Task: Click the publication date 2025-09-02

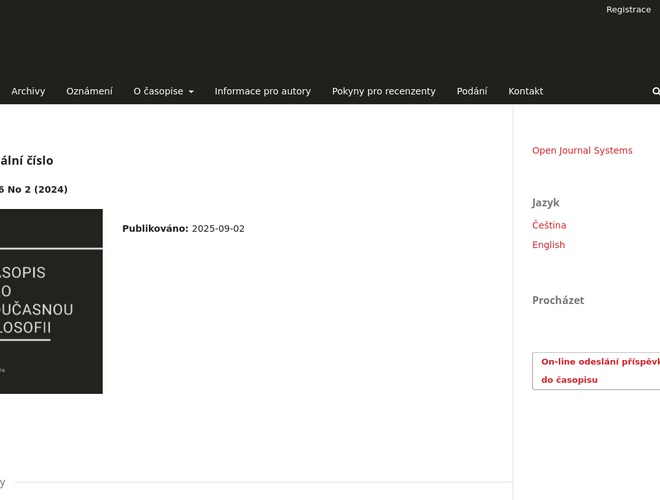Action: [x=218, y=229]
